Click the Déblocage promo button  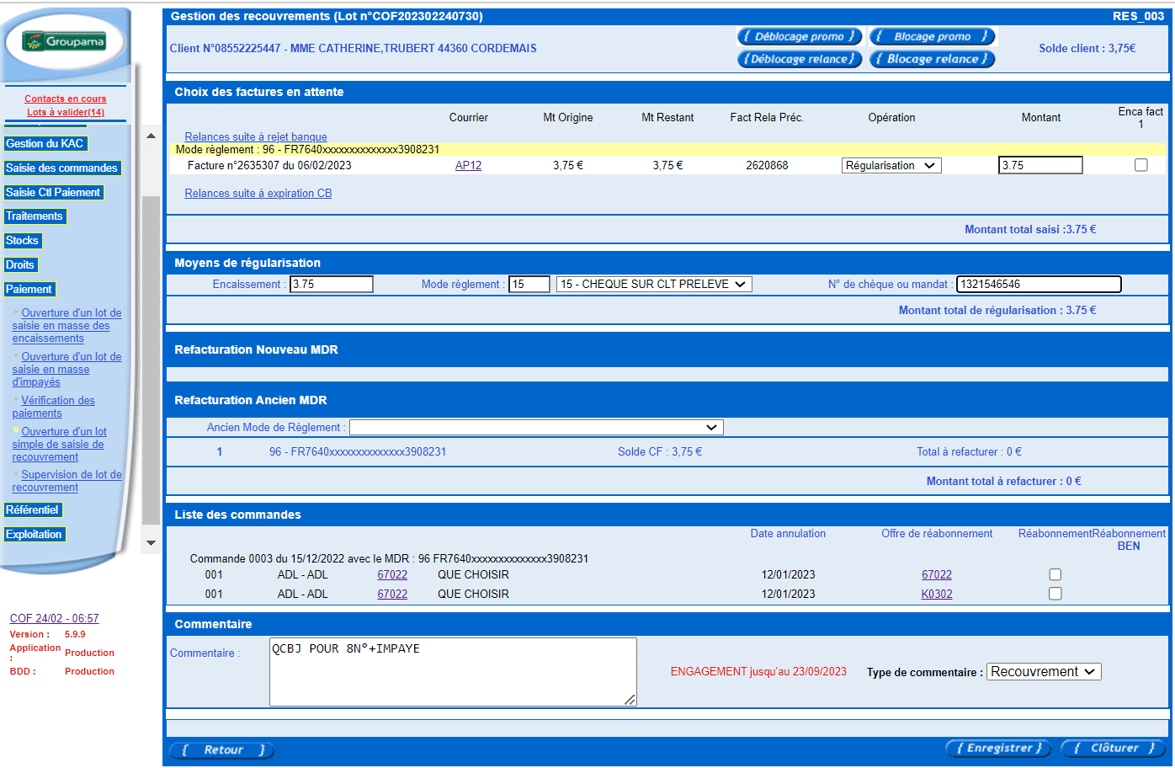click(x=799, y=36)
